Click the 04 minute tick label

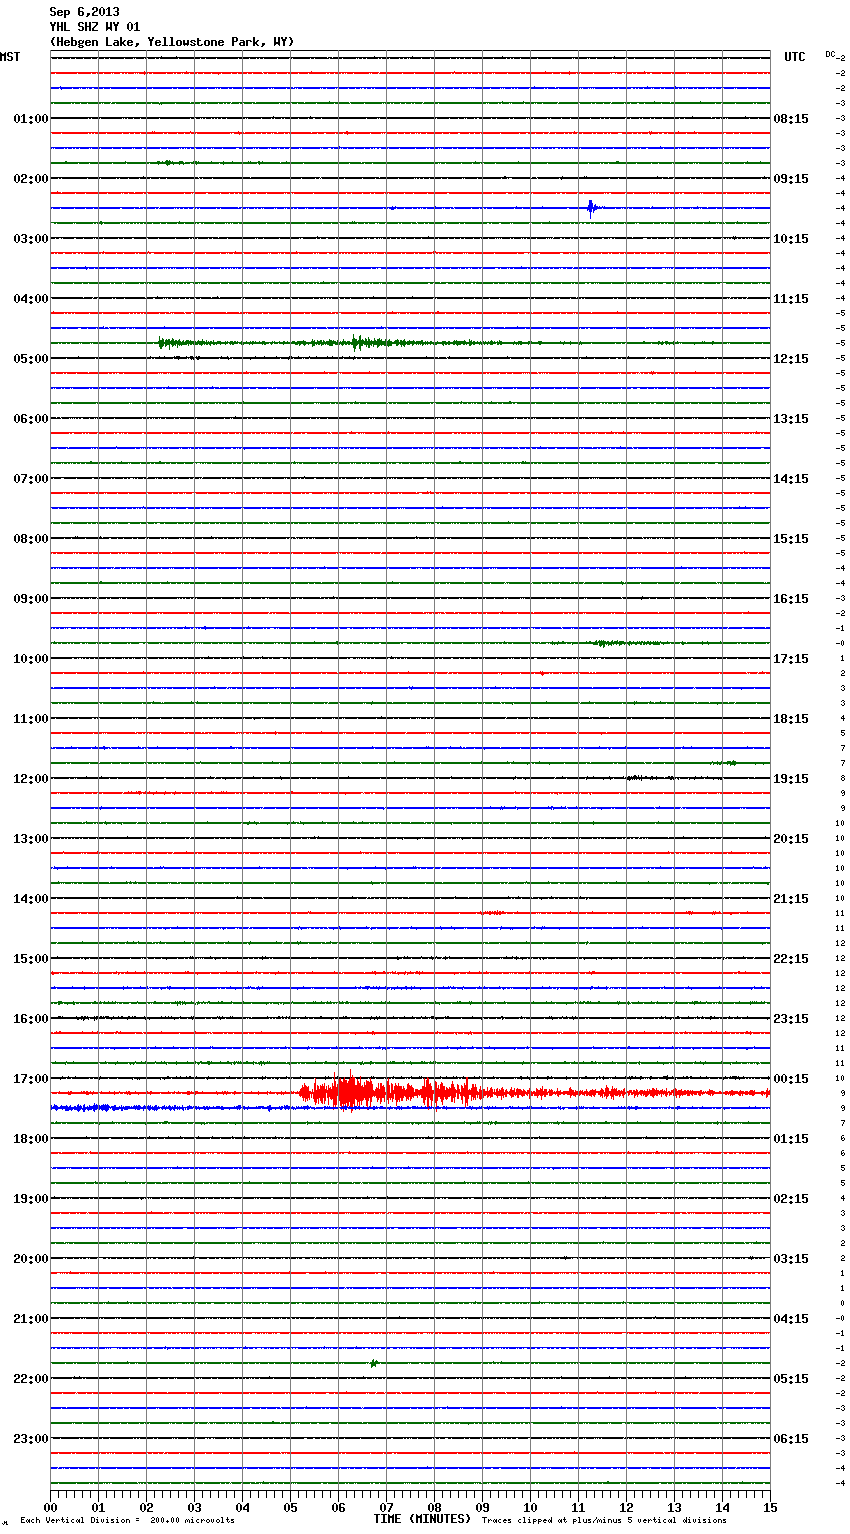pyautogui.click(x=242, y=1507)
